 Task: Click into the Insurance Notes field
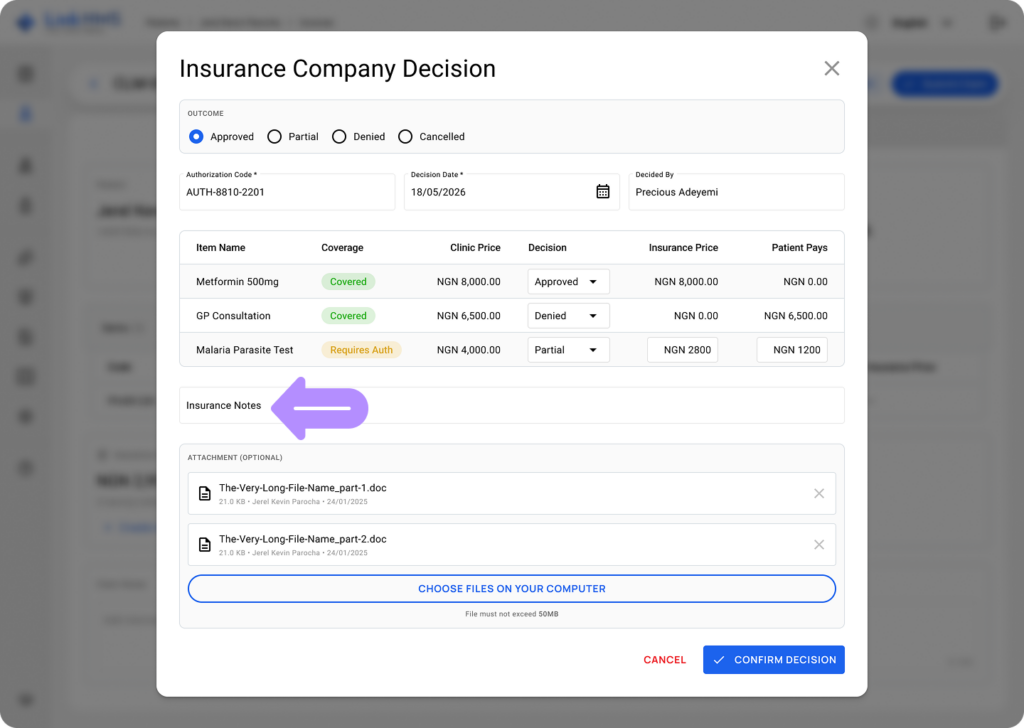pos(512,405)
